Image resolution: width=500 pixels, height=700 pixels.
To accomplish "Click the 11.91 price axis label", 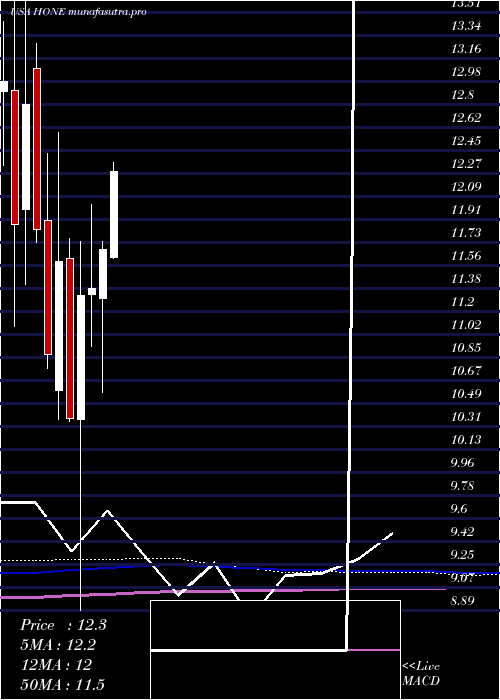I will 466,209.
